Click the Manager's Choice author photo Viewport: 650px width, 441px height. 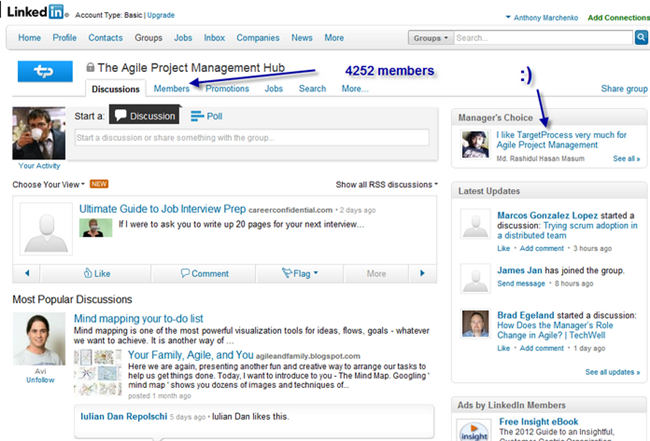475,145
